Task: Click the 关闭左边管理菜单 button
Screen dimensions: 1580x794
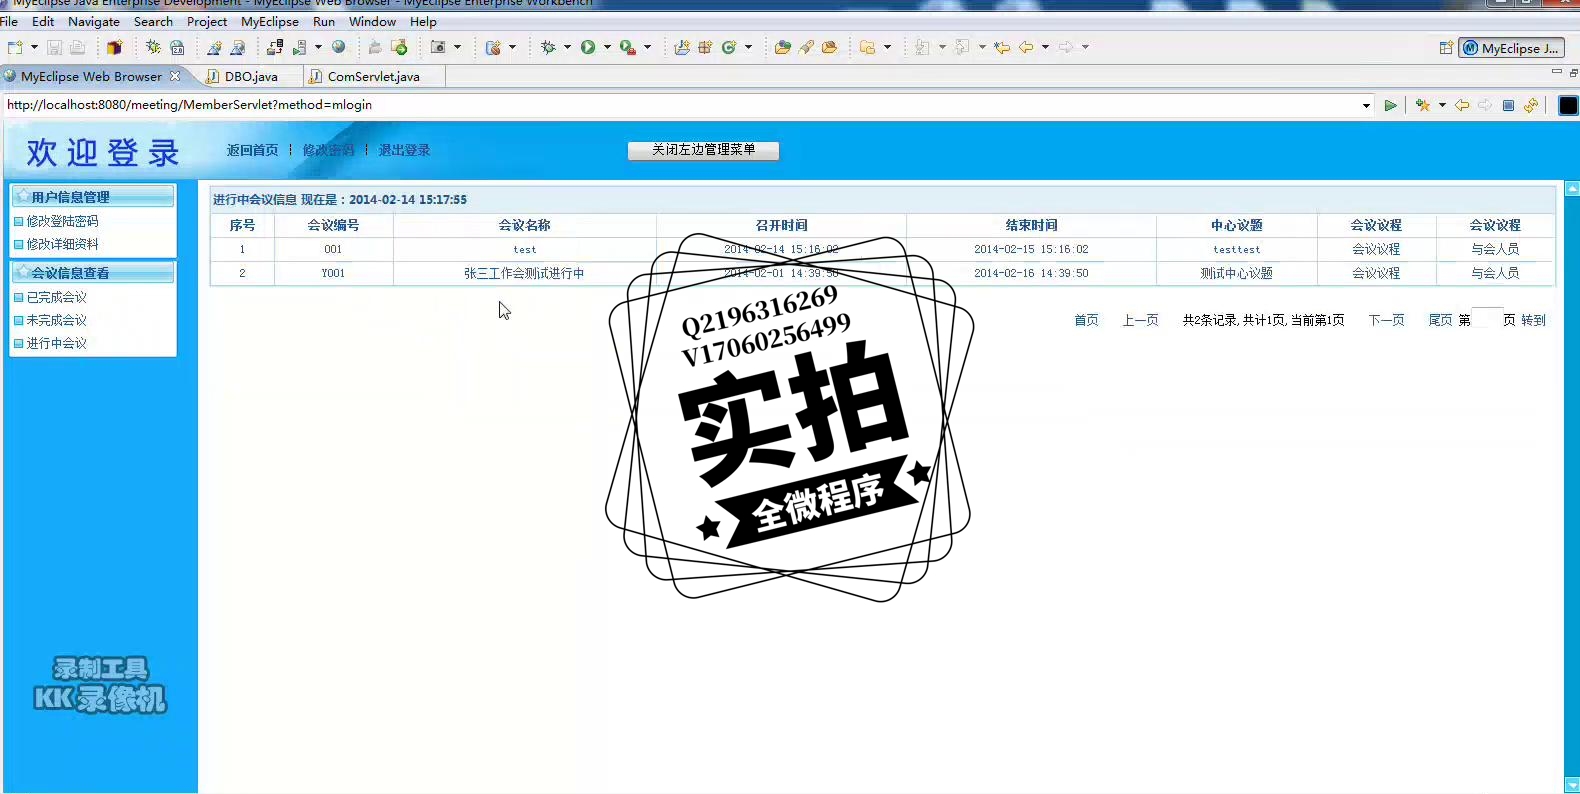Action: pyautogui.click(x=703, y=150)
